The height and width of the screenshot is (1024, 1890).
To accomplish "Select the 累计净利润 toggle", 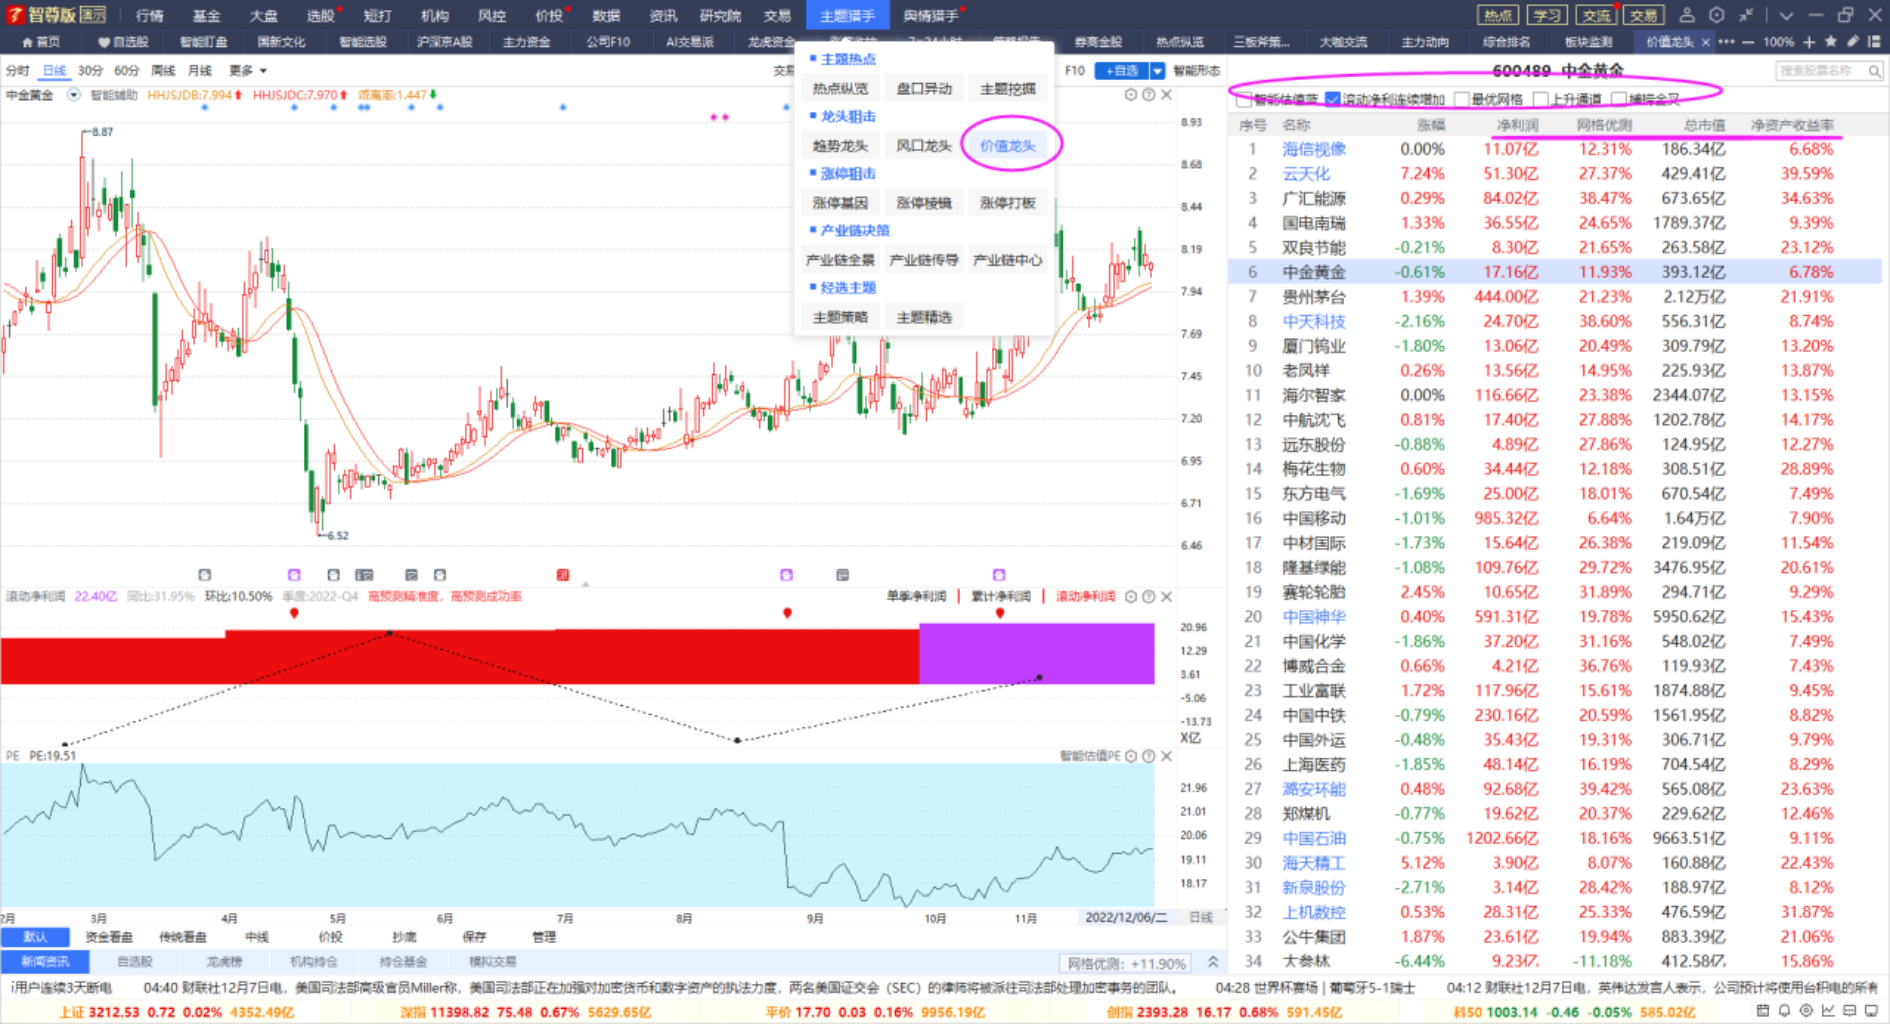I will coord(1001,597).
